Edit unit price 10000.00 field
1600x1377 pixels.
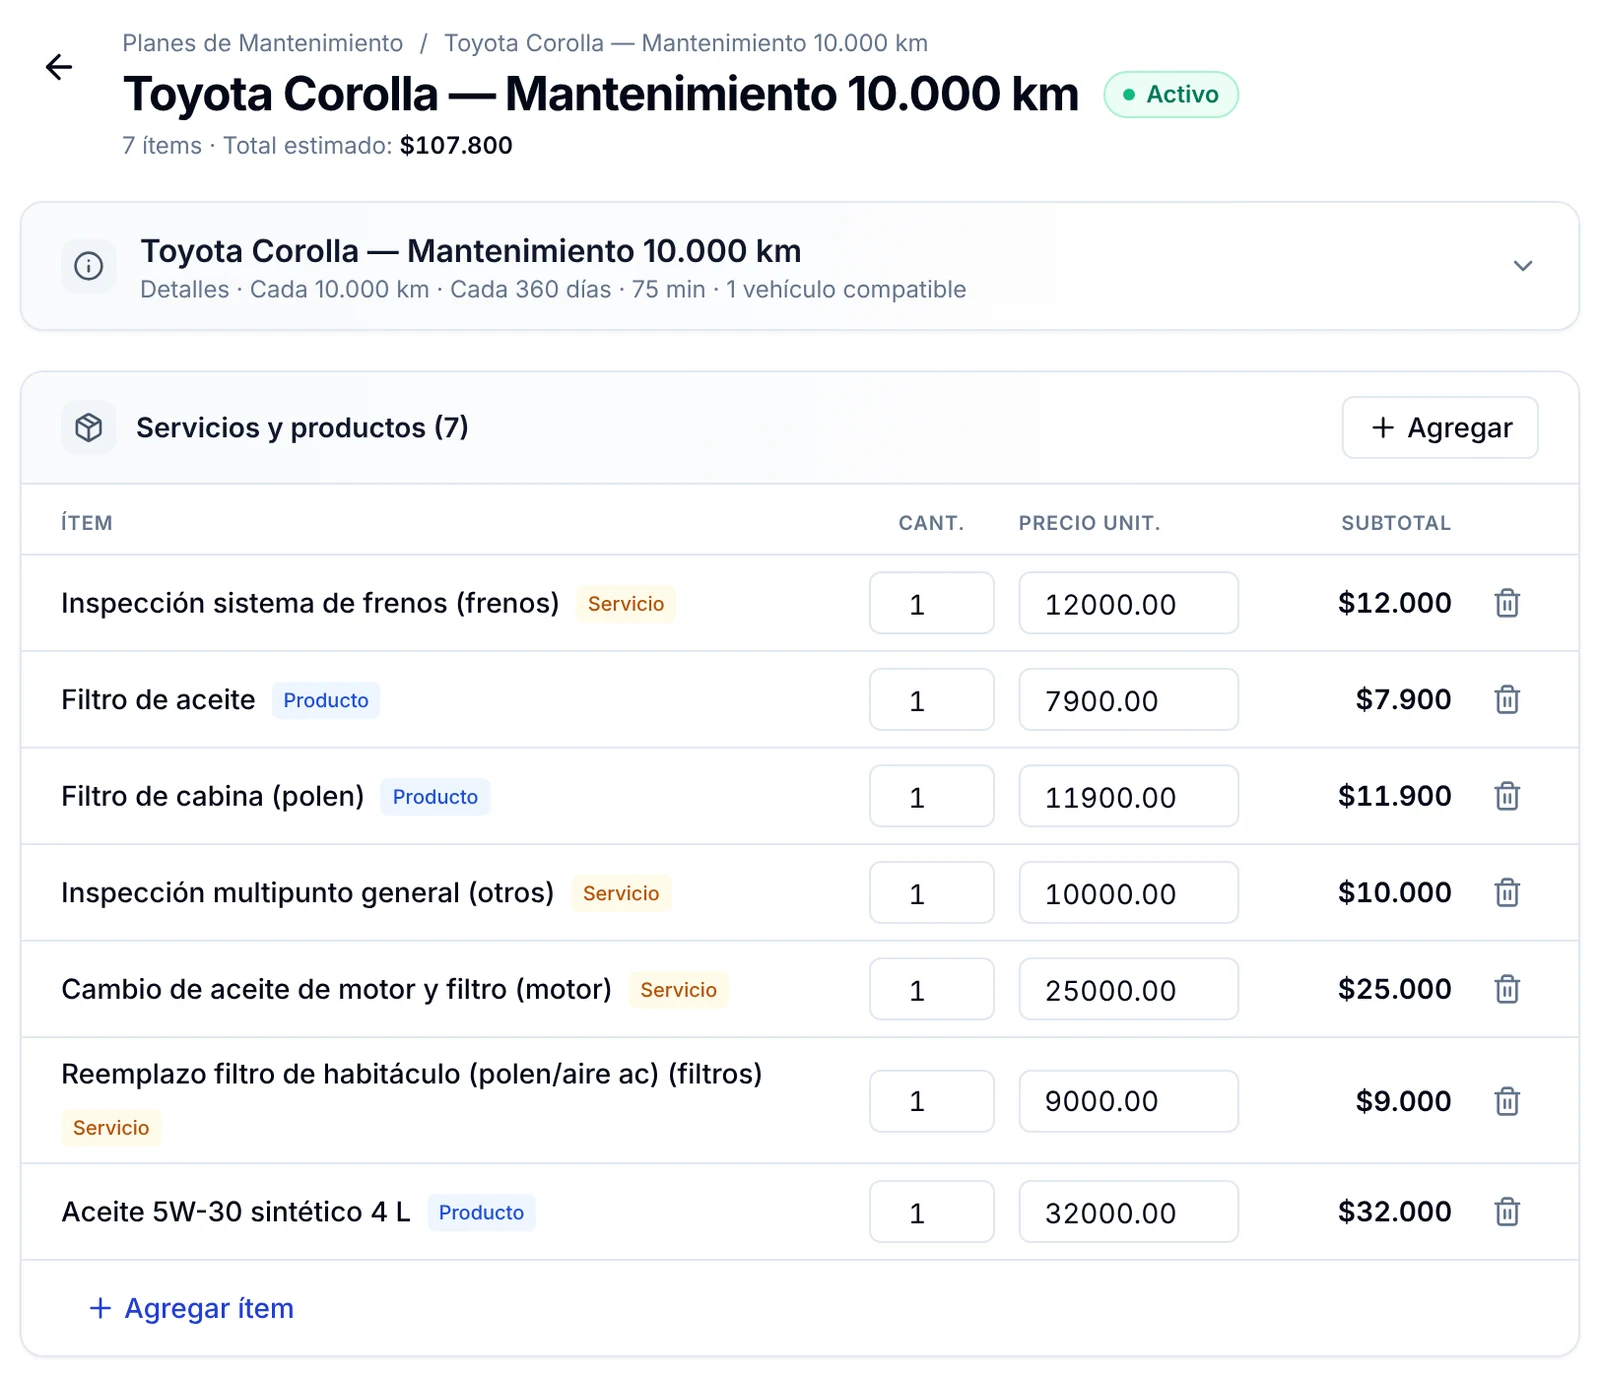point(1129,892)
